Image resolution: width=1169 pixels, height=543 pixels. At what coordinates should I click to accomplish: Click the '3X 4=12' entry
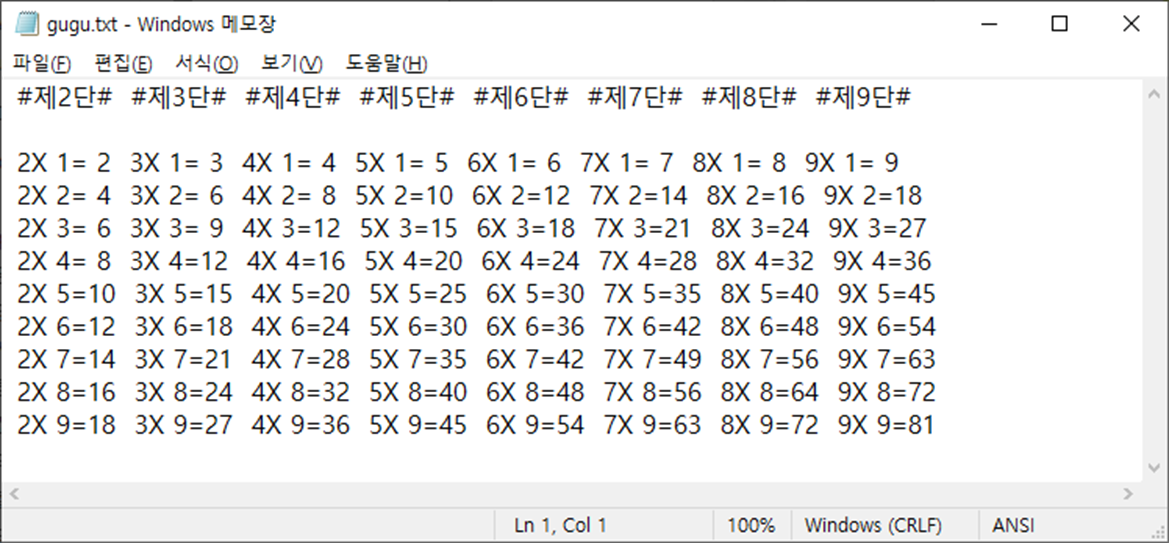[x=179, y=261]
